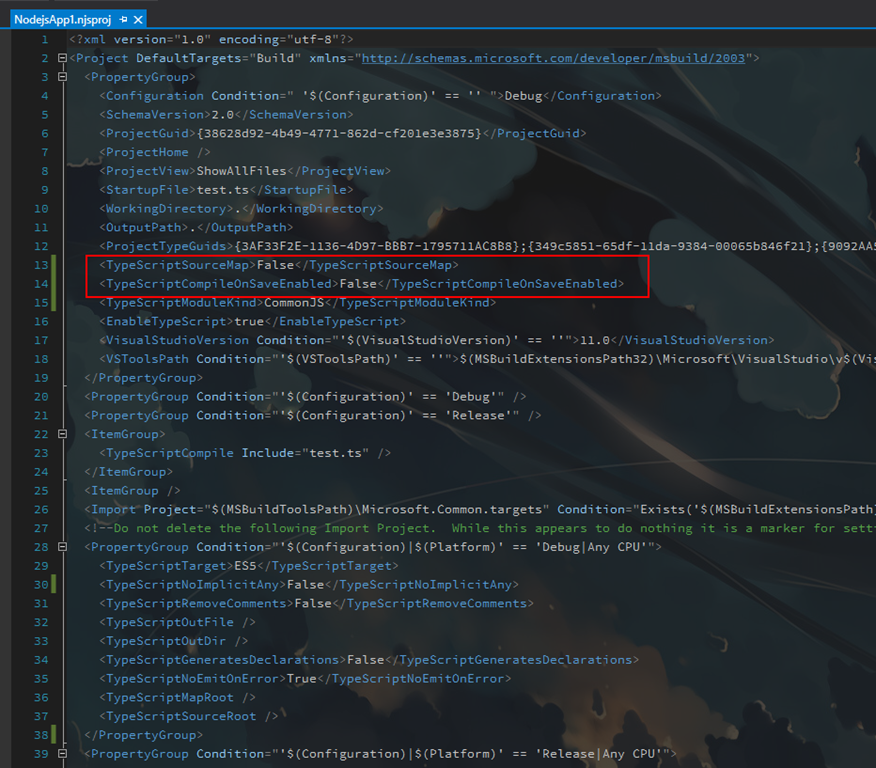
Task: Click the TypeScriptCompile Include test.ts line
Action: pyautogui.click(x=245, y=453)
